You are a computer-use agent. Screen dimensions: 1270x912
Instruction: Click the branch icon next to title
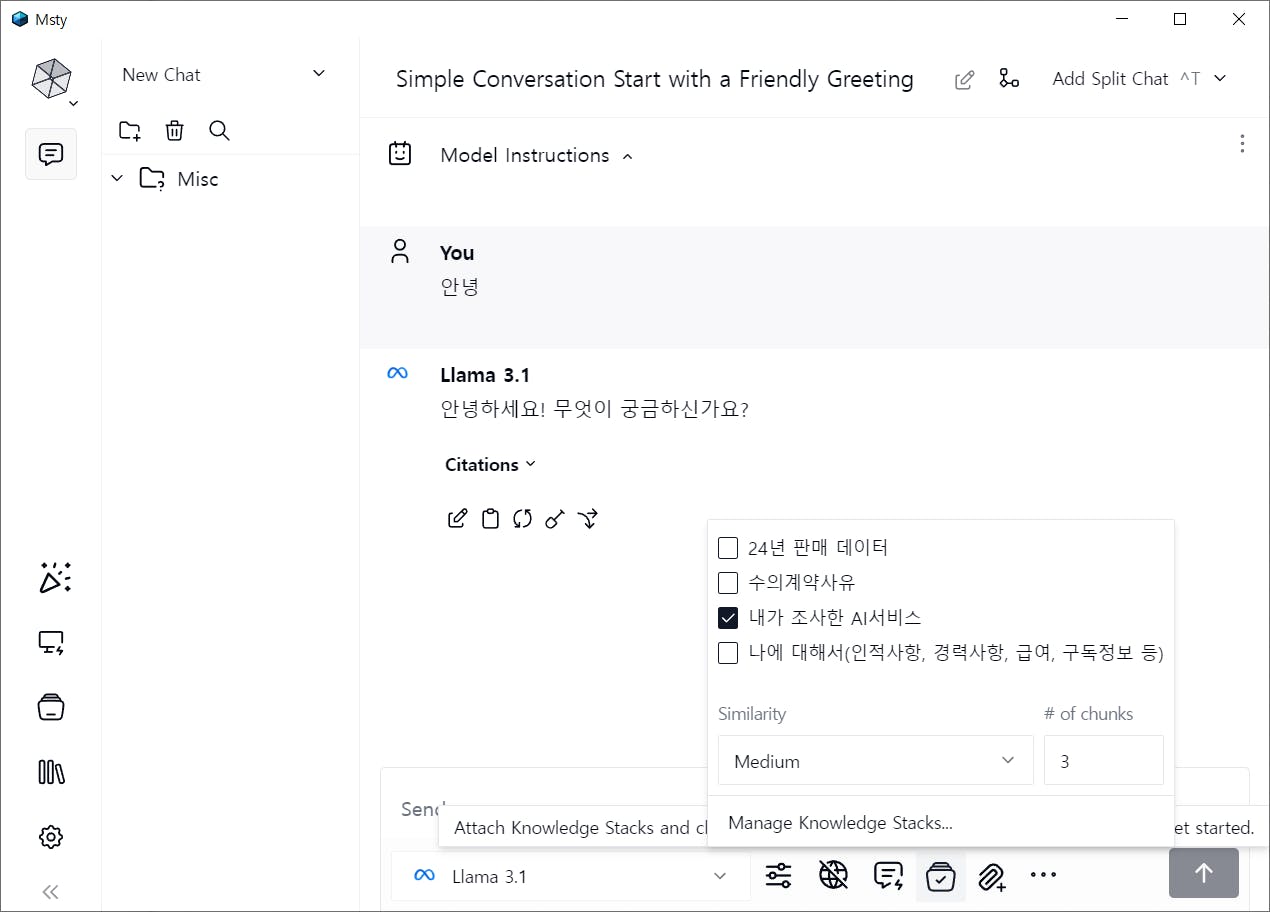[x=1009, y=79]
